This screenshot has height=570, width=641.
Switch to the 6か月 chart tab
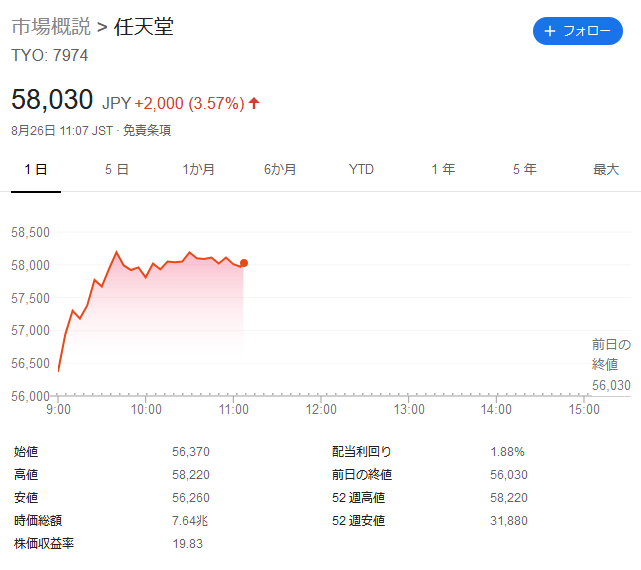(x=280, y=169)
